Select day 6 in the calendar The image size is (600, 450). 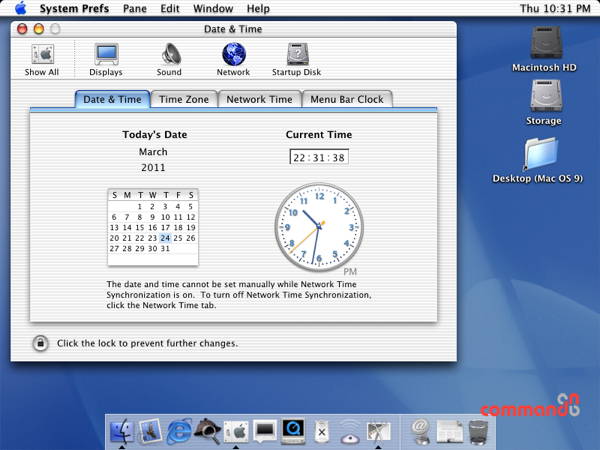pos(114,217)
